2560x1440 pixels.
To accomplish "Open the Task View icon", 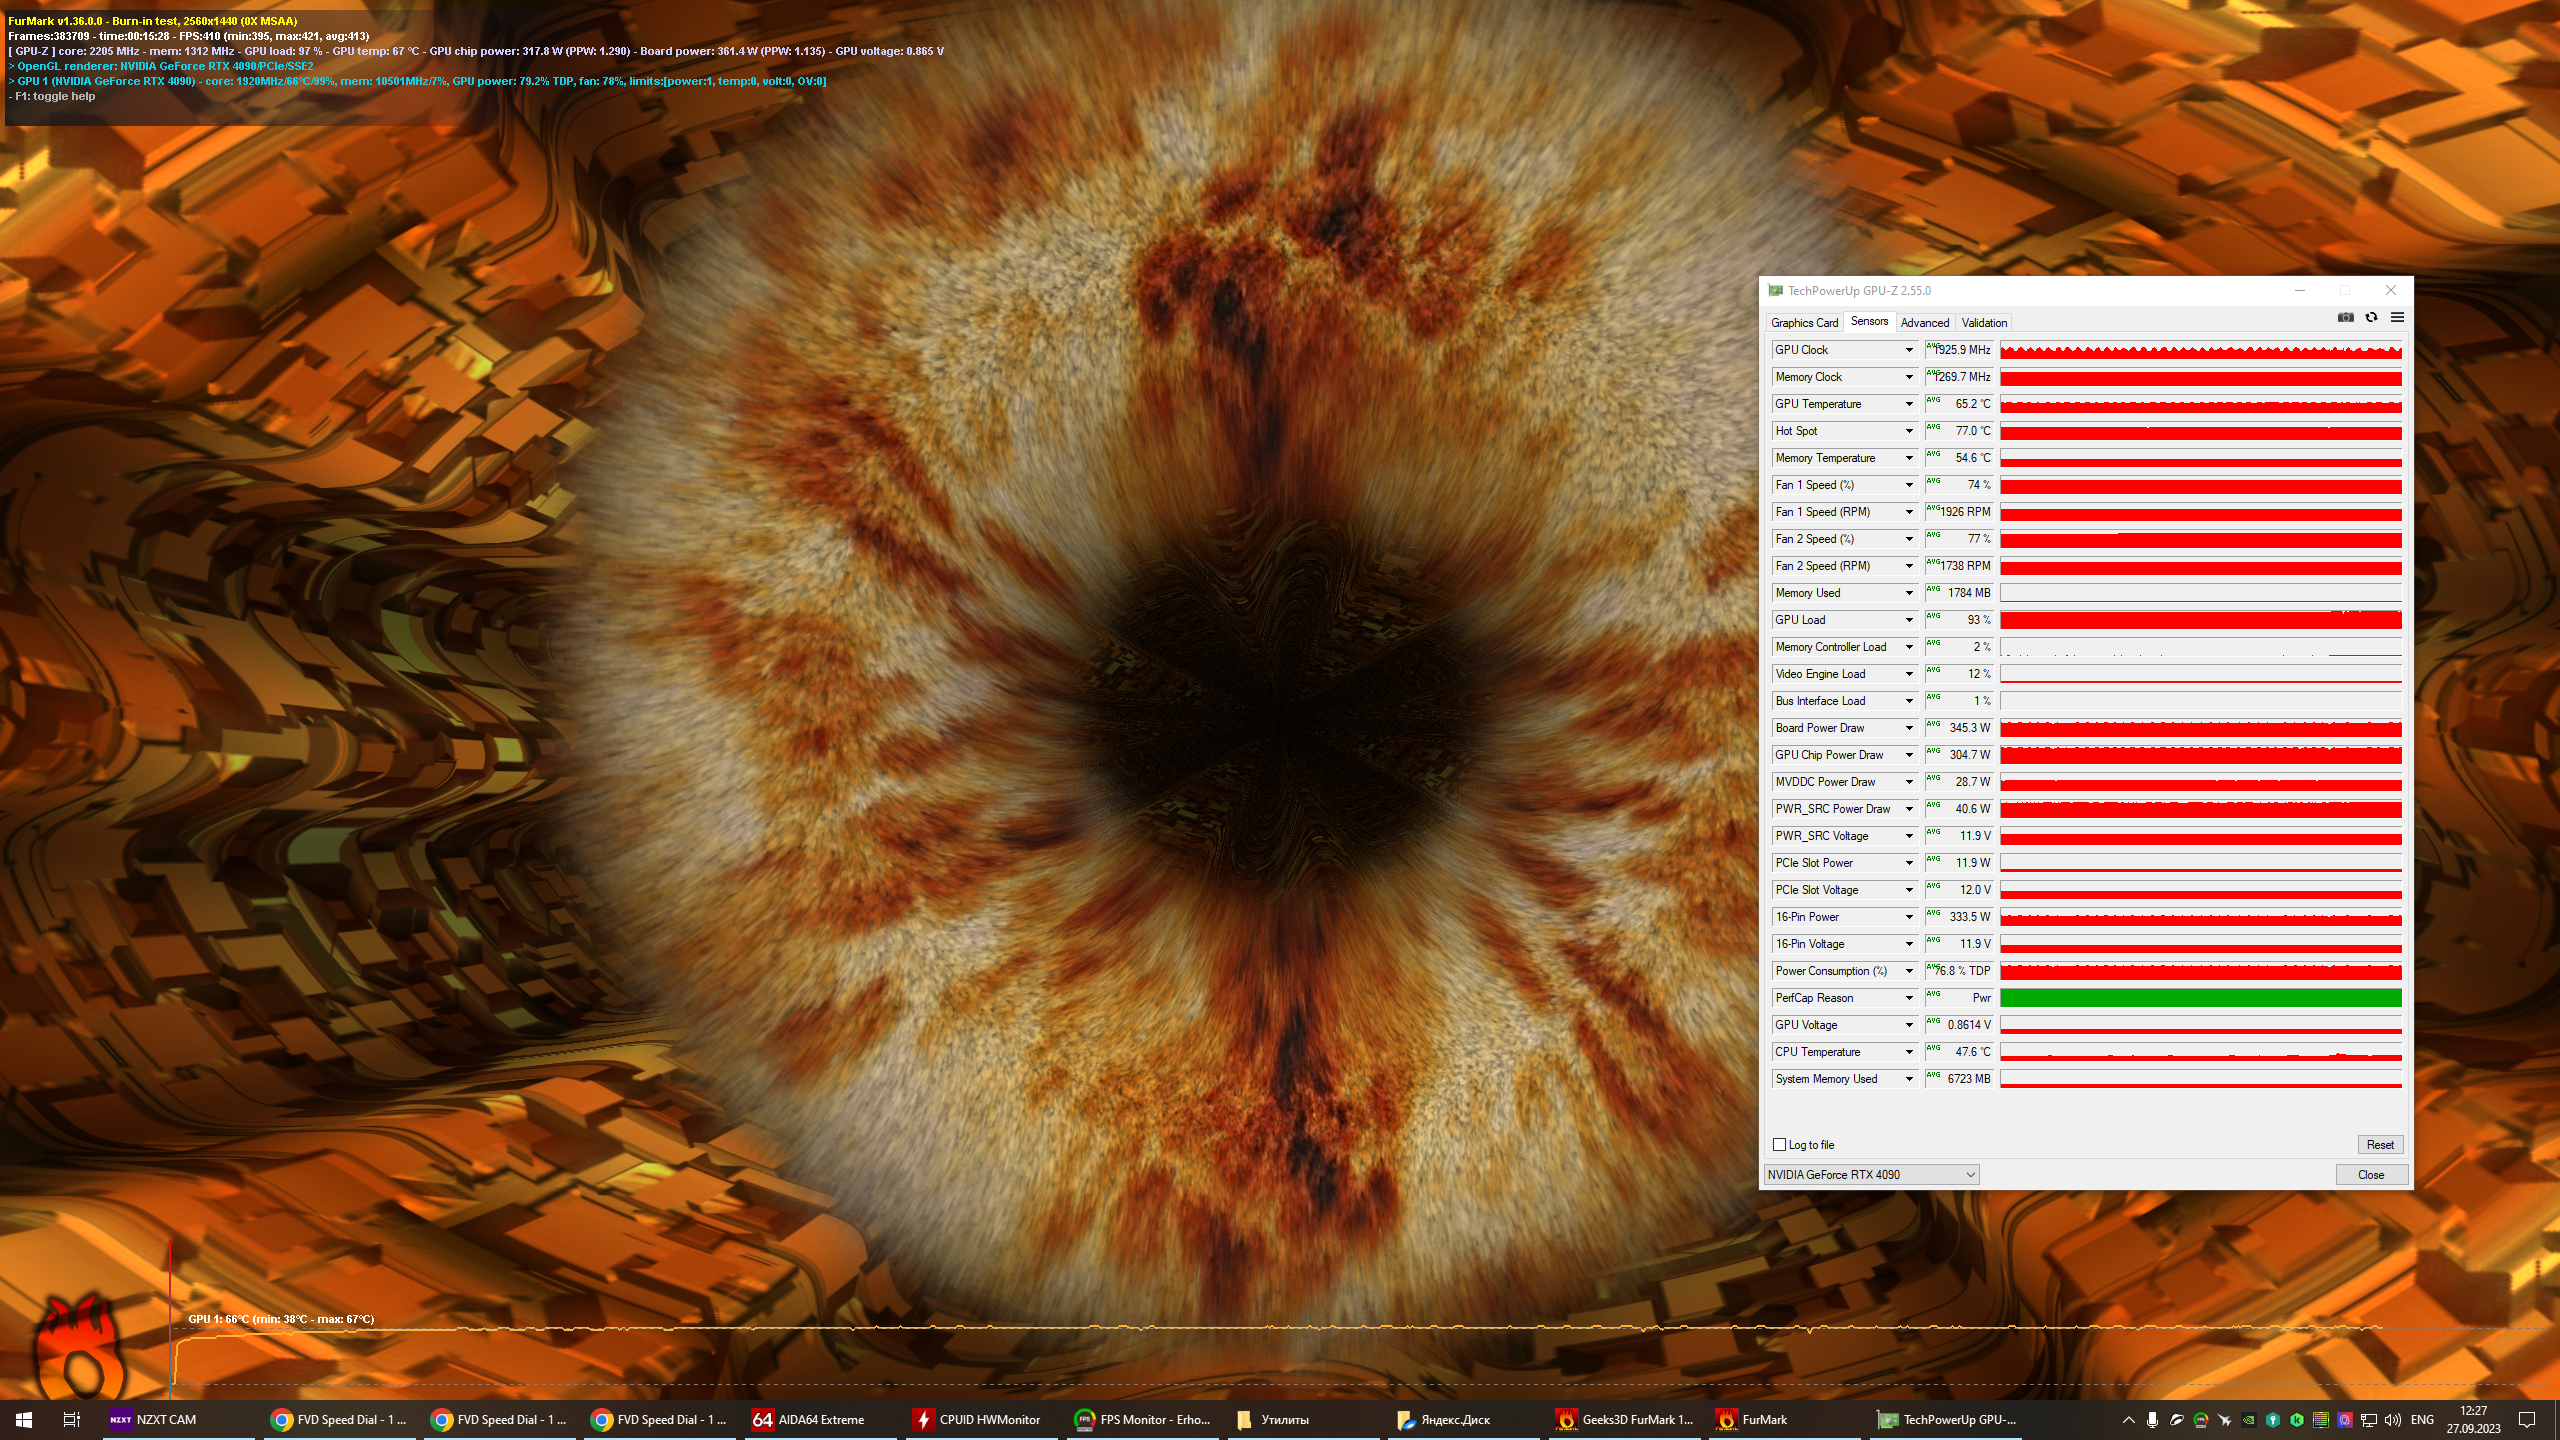I will [71, 1419].
